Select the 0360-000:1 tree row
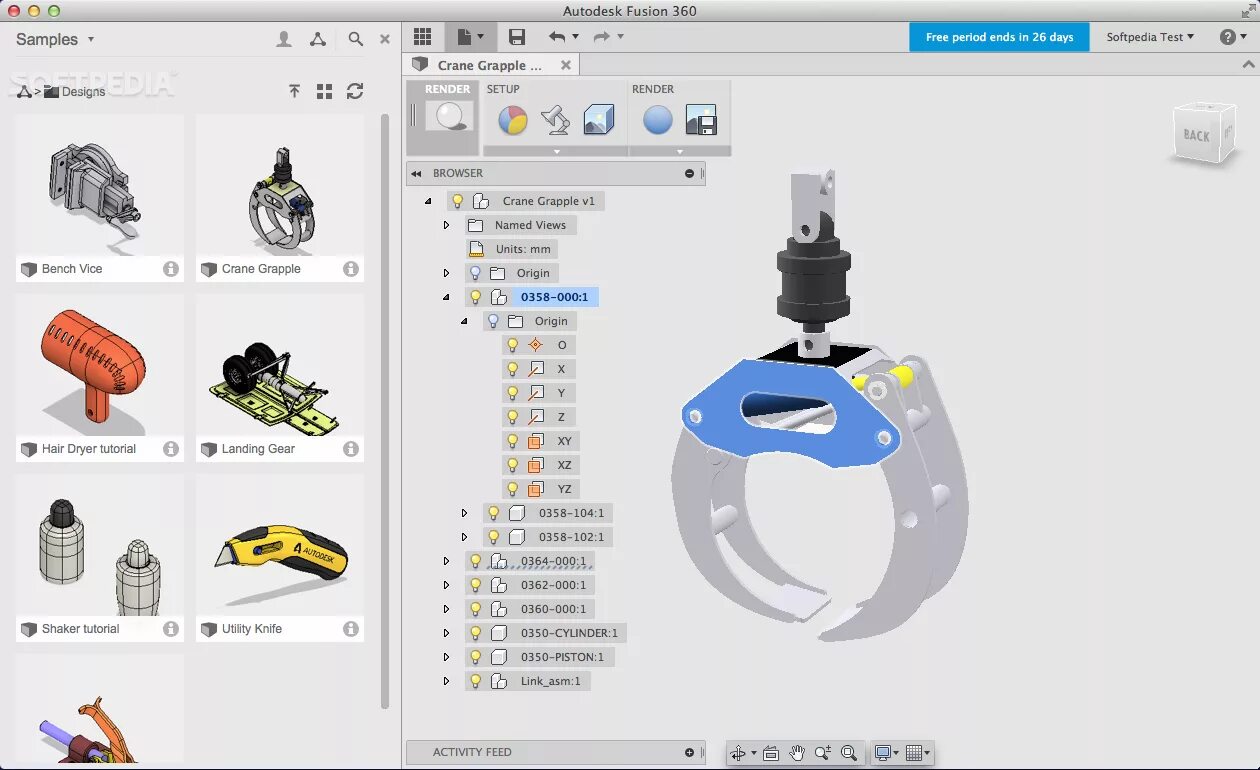Screen dimensions: 1260x770 530,609
